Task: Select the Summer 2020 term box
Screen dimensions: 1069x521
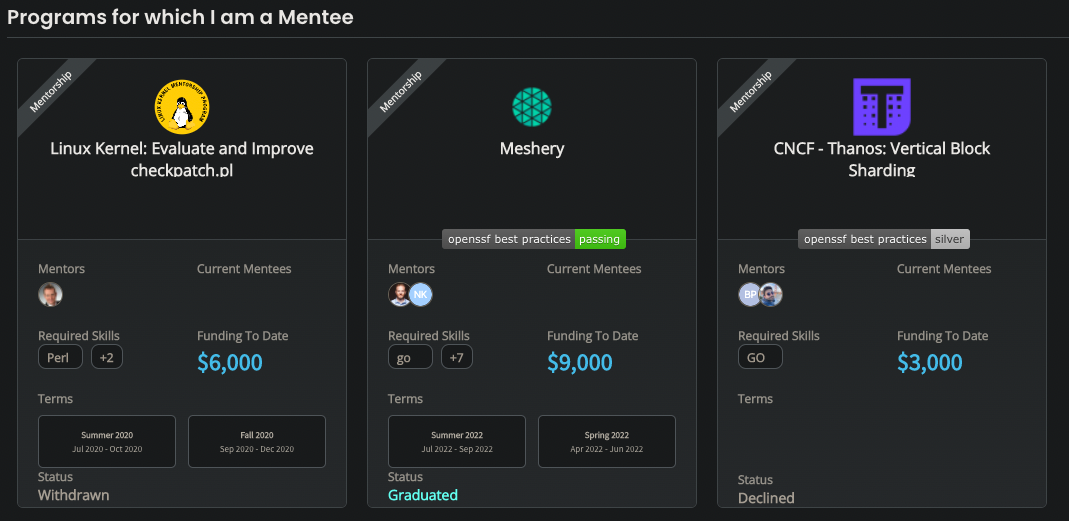Action: (x=107, y=441)
